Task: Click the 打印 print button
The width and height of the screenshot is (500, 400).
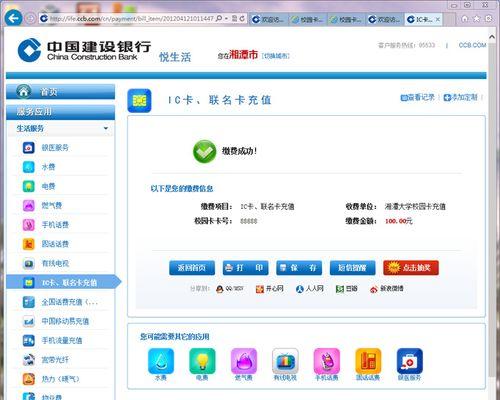Action: [x=245, y=268]
